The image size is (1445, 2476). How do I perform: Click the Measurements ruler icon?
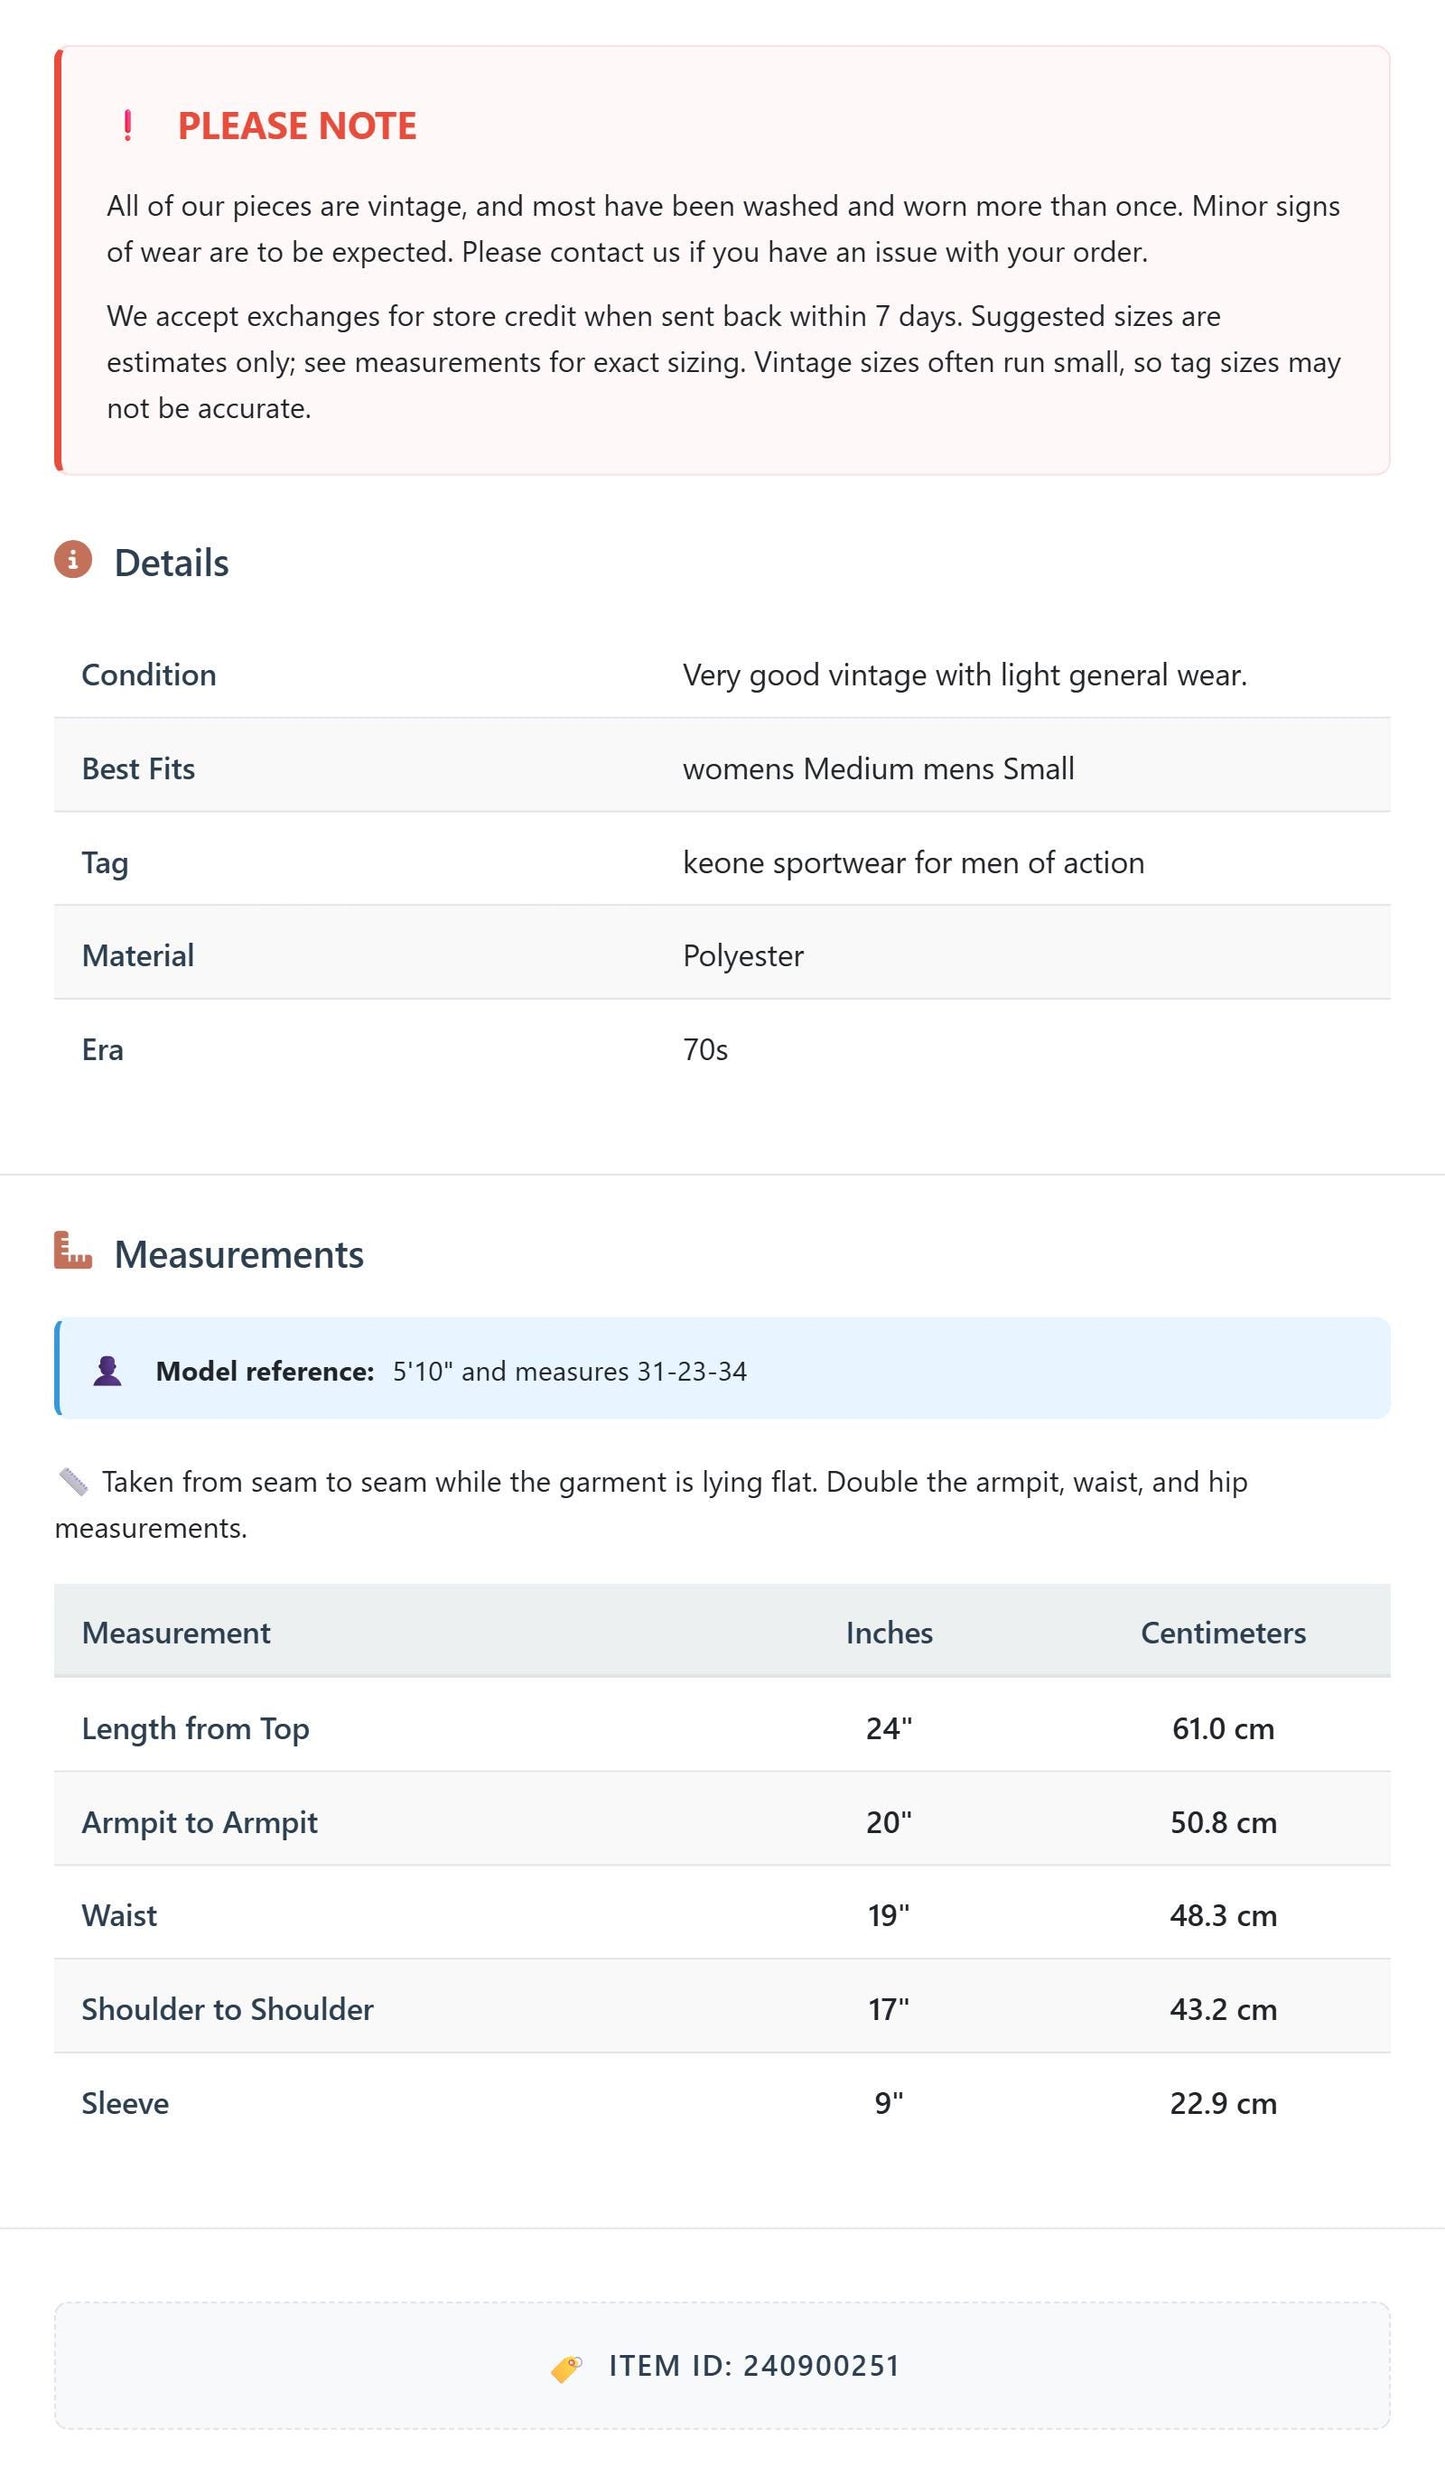[73, 1250]
